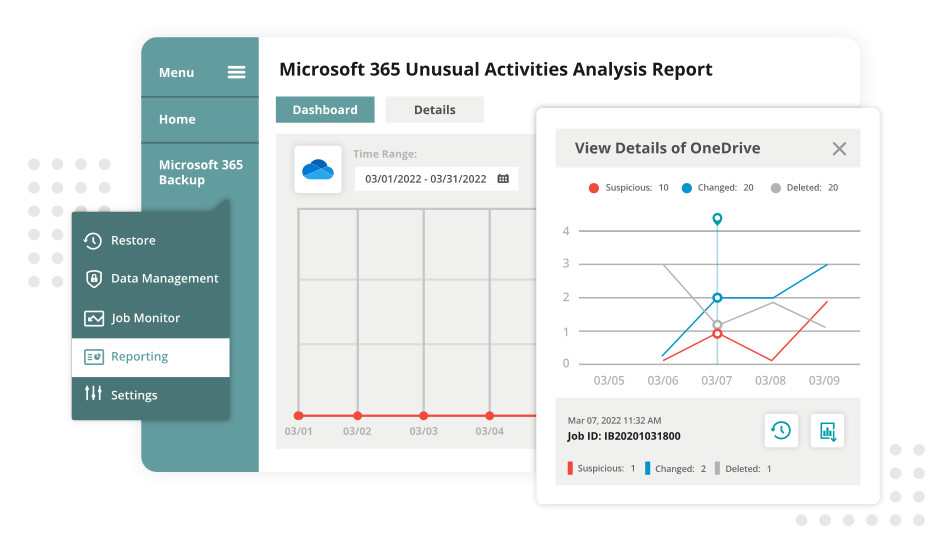Click the red data point at 03/03
950x554 pixels.
click(424, 416)
